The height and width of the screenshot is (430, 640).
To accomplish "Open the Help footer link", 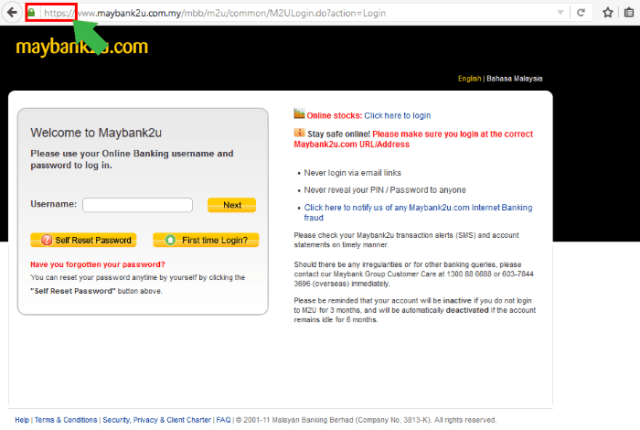I will pos(22,420).
